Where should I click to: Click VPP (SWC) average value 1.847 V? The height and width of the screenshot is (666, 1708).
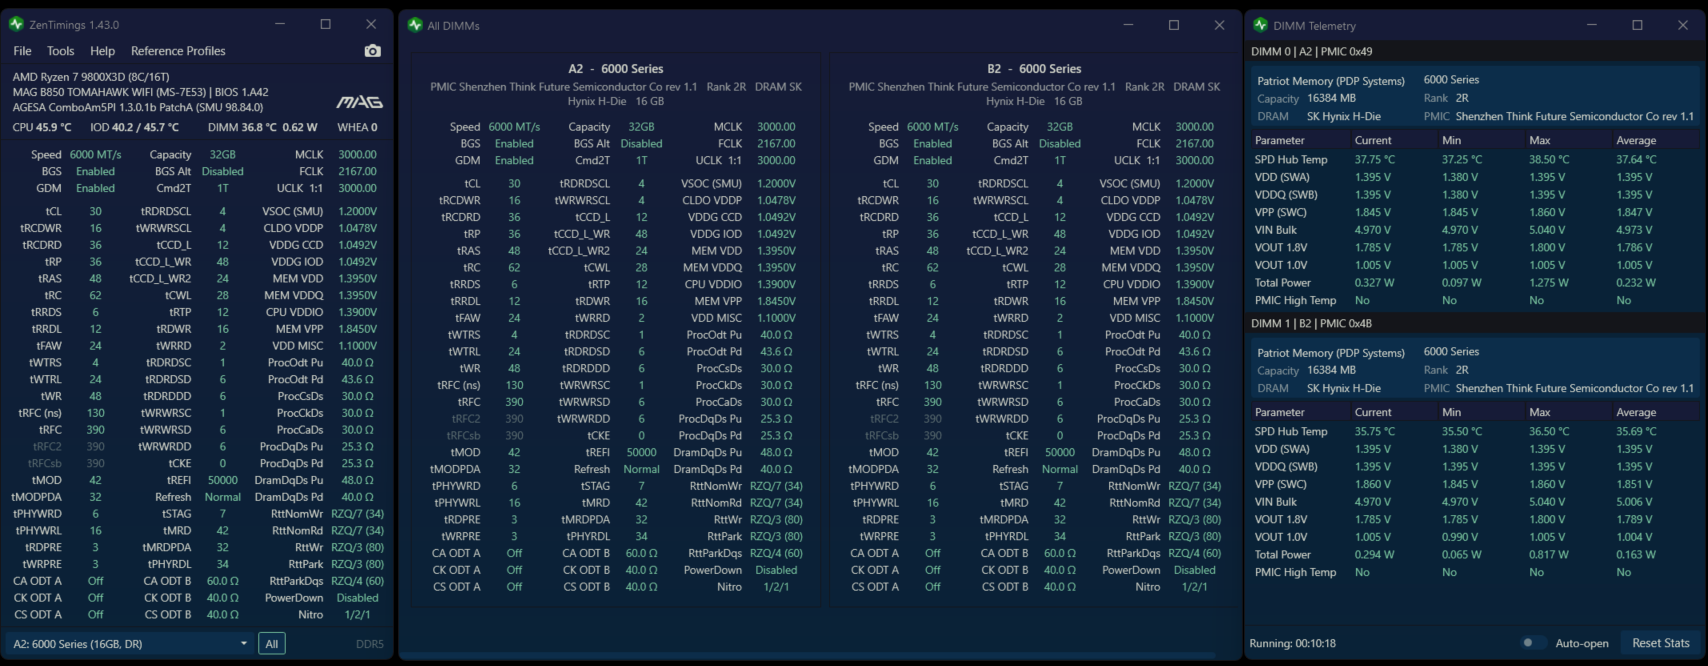1634,212
